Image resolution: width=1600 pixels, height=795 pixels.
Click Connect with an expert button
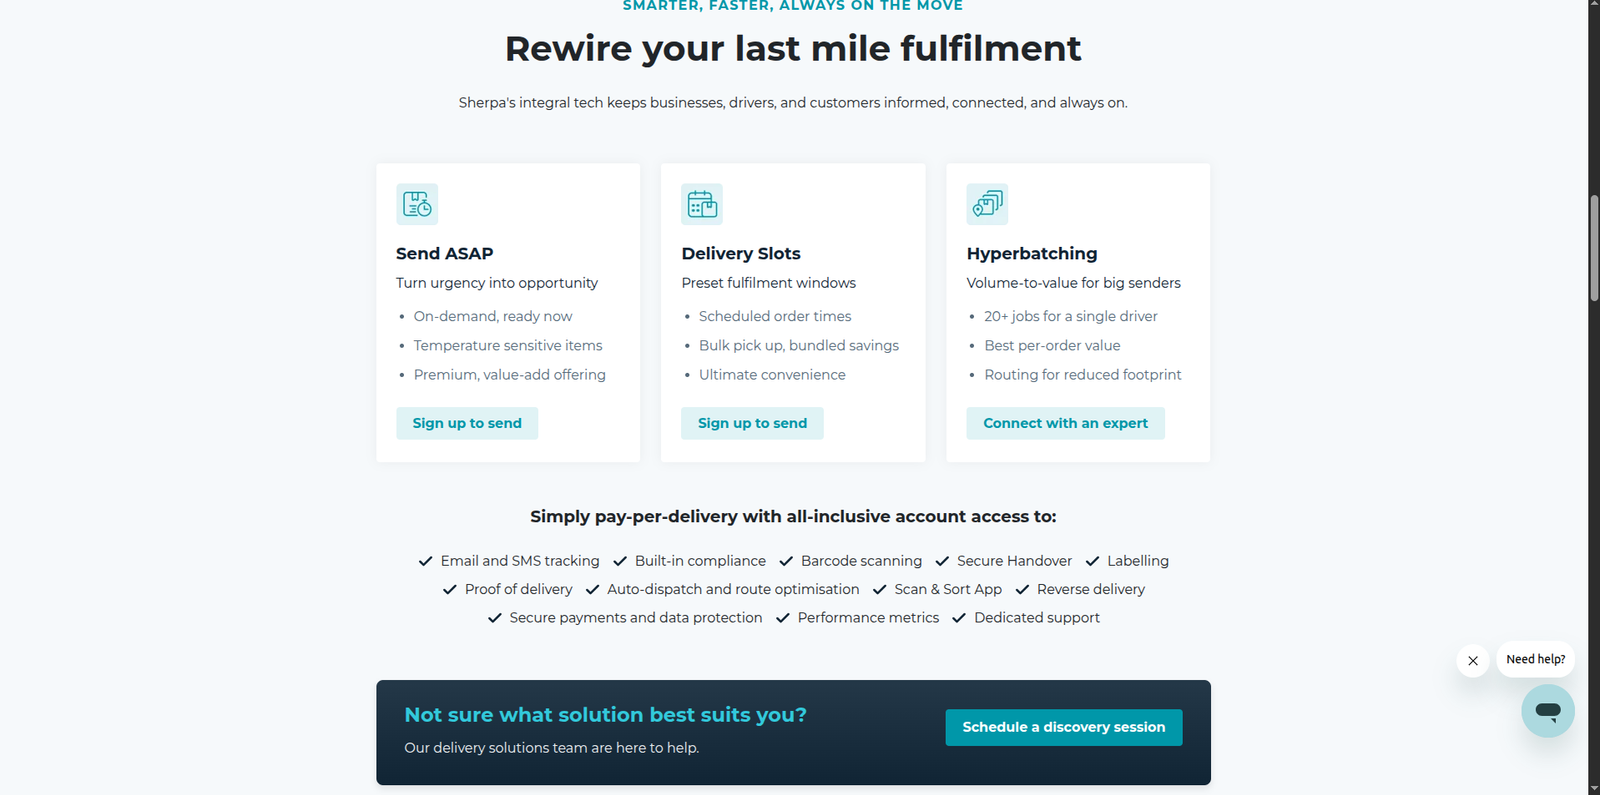(x=1065, y=423)
